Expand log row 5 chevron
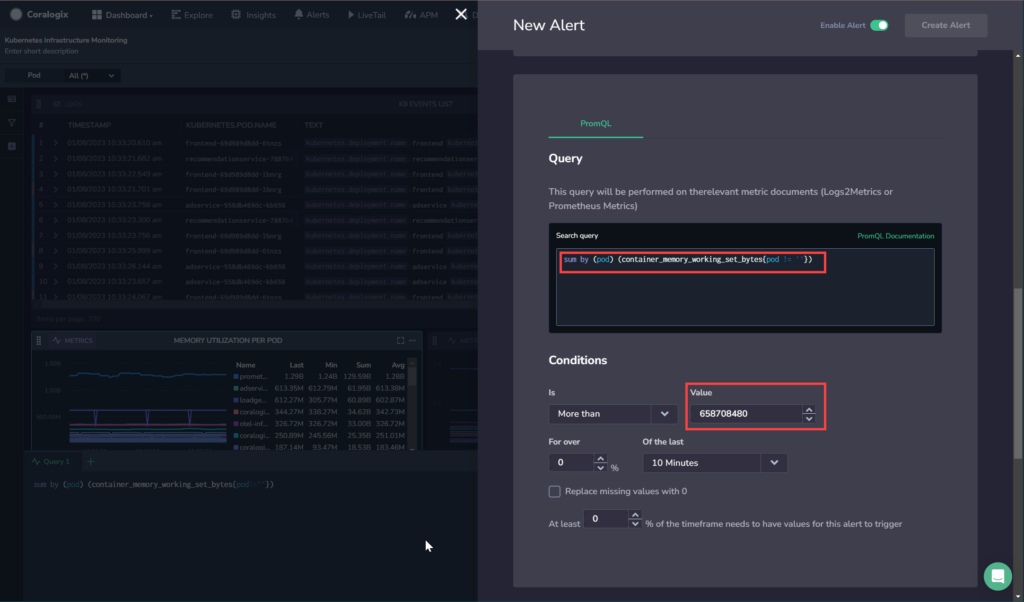 click(x=56, y=205)
